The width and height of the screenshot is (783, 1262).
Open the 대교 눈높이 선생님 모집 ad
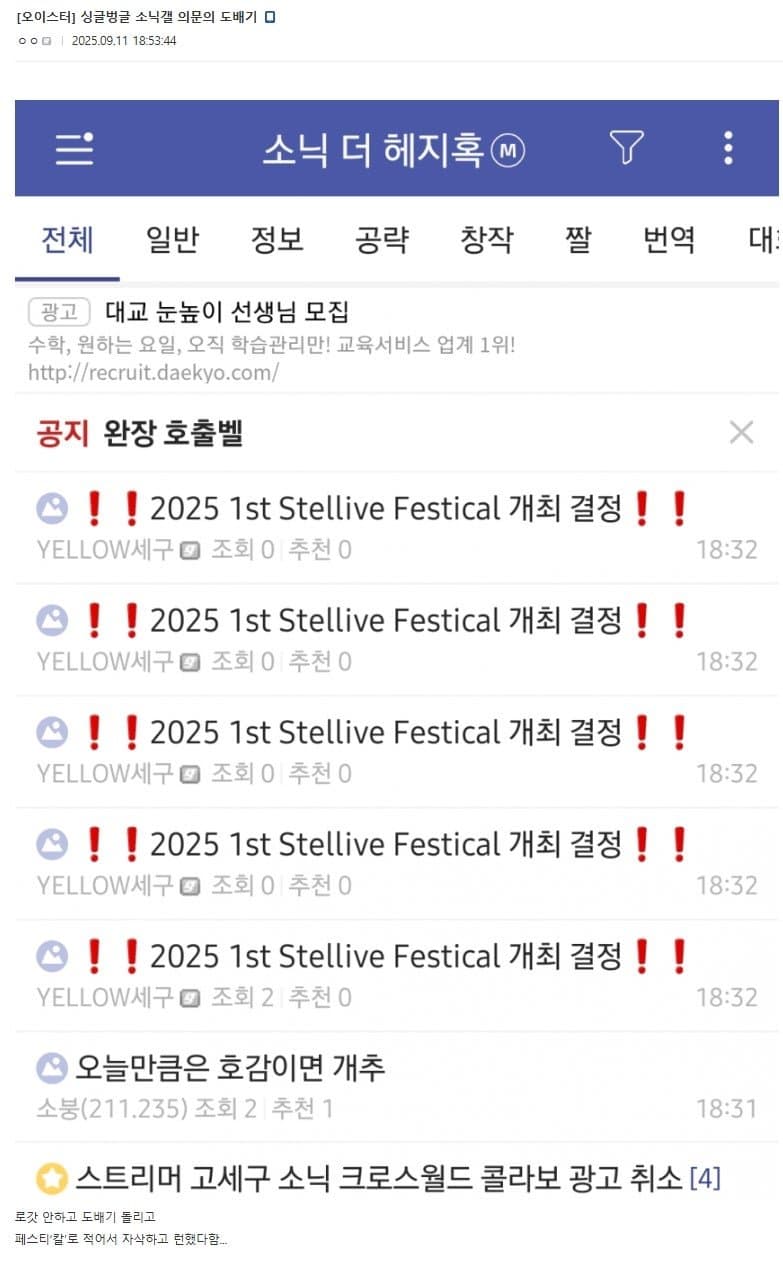click(227, 312)
